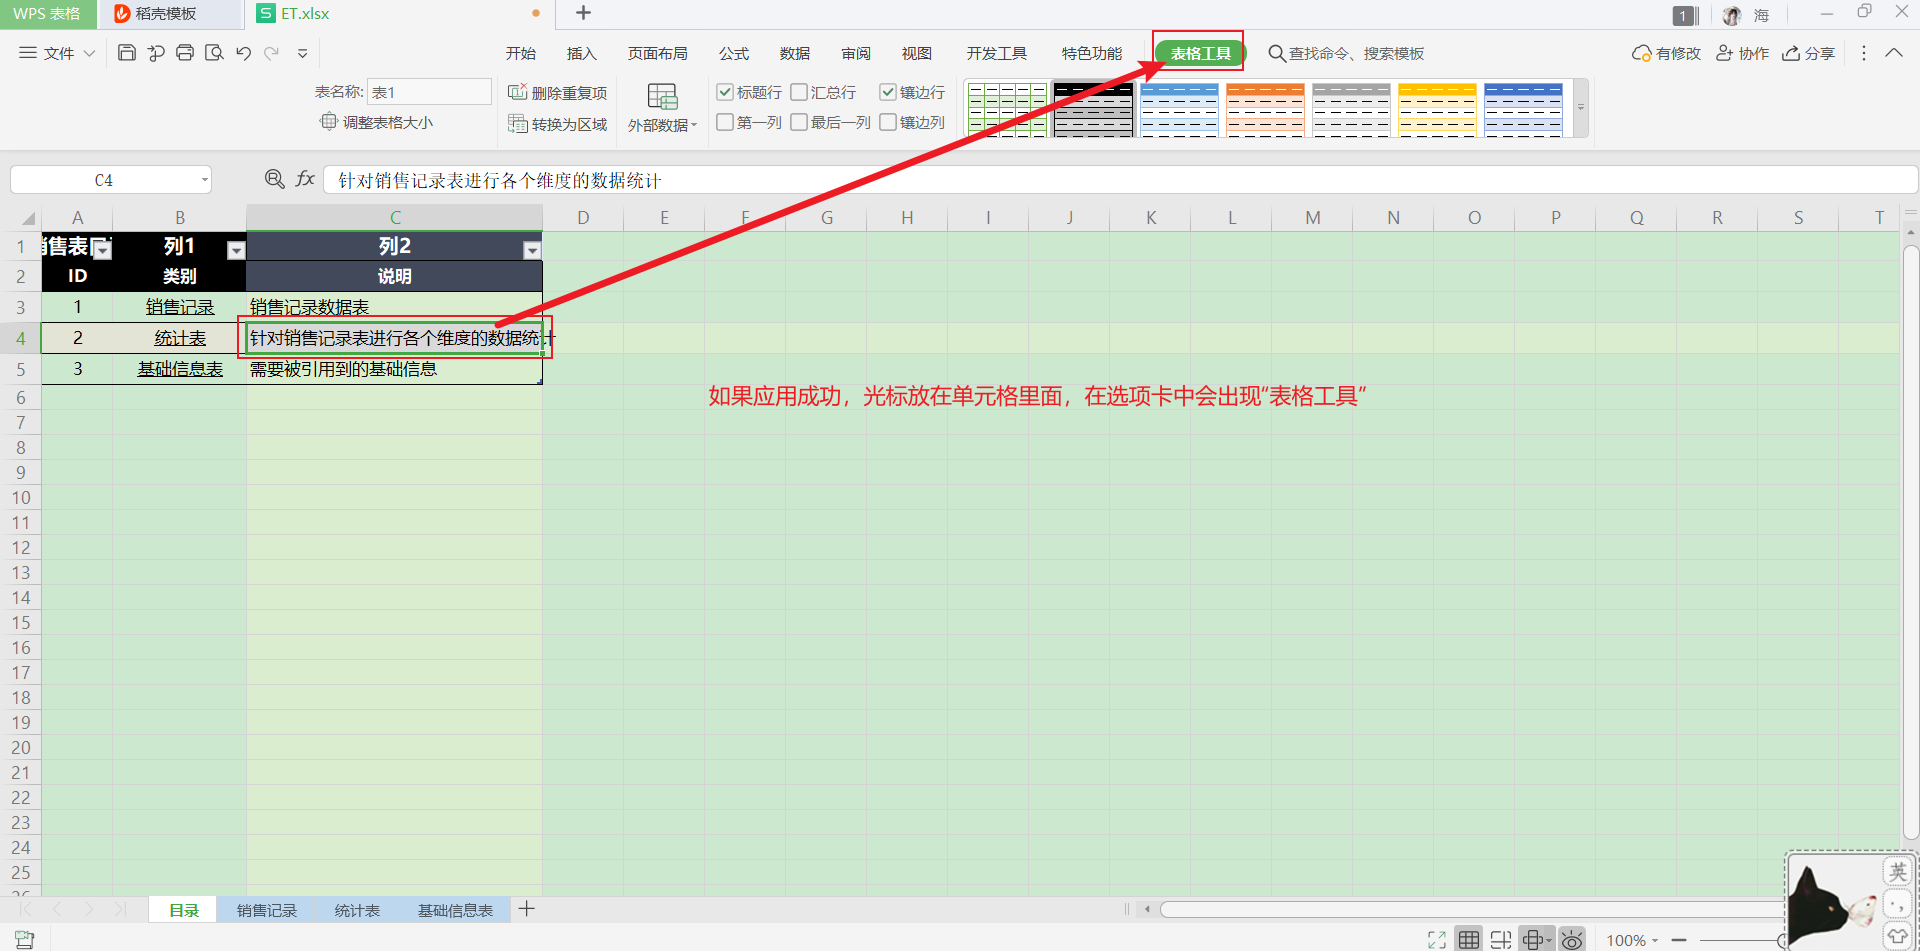Click the save icon in quick toolbar

pos(127,53)
